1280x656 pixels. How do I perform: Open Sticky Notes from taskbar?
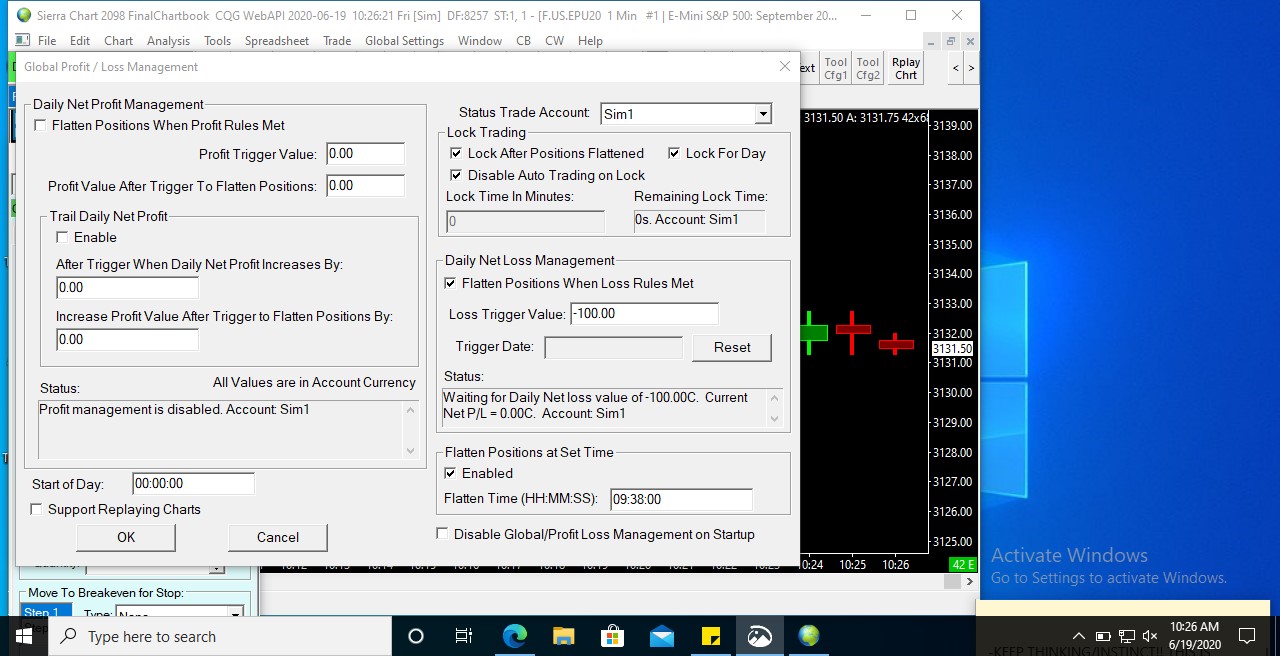coord(711,636)
